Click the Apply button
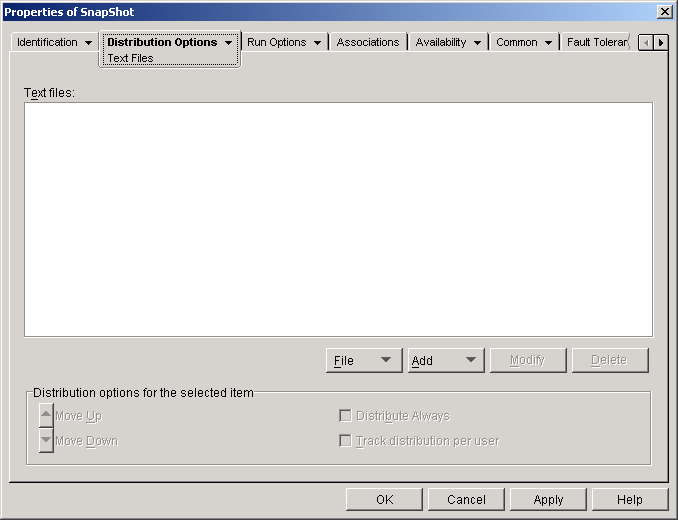Screen dimensions: 678x520 pos(548,500)
